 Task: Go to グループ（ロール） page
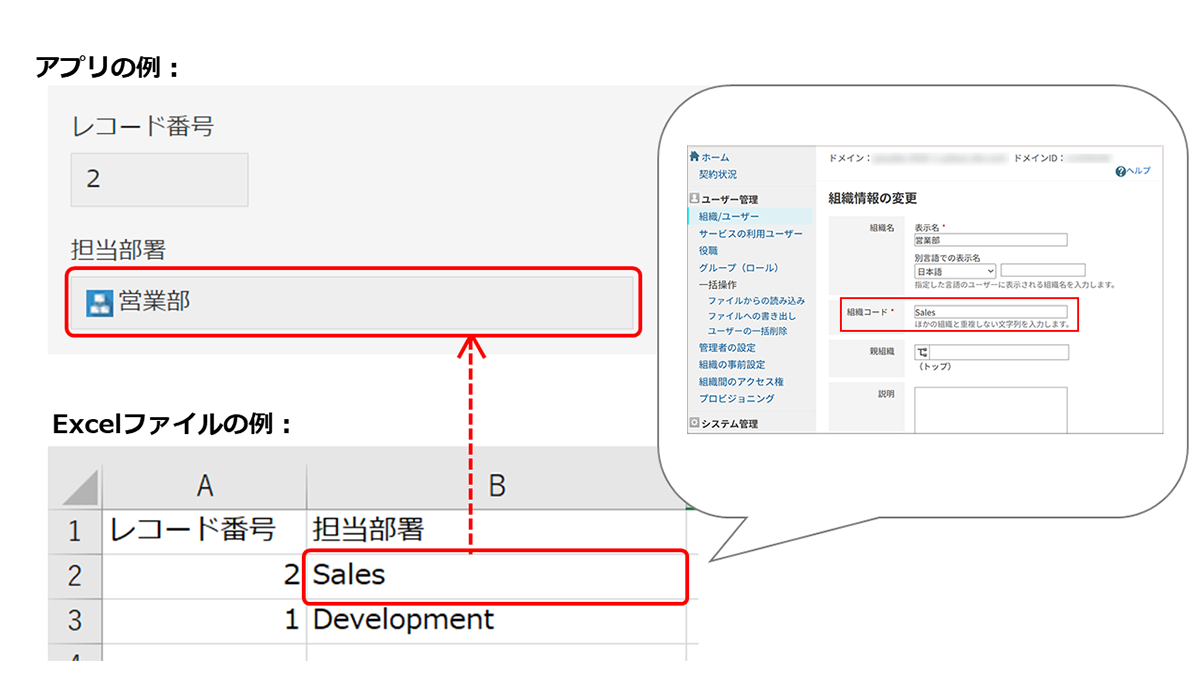(x=738, y=268)
